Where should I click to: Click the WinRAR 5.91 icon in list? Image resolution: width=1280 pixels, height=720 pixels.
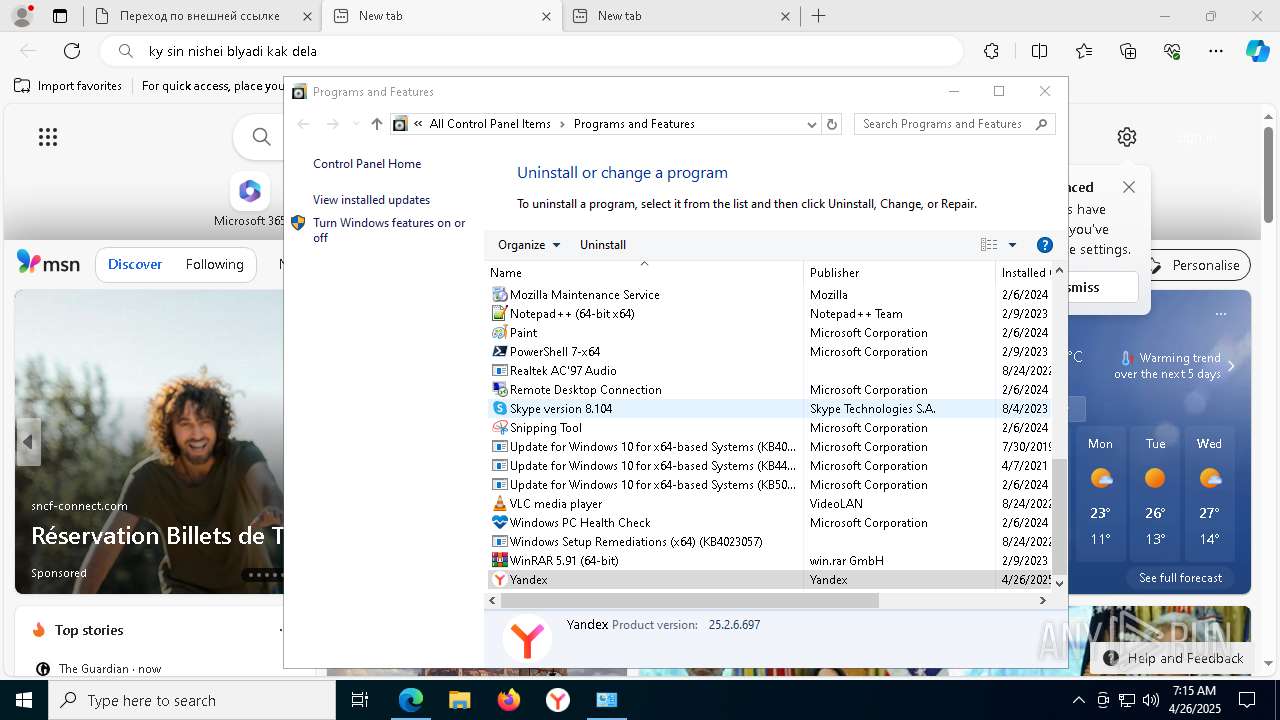tap(500, 561)
